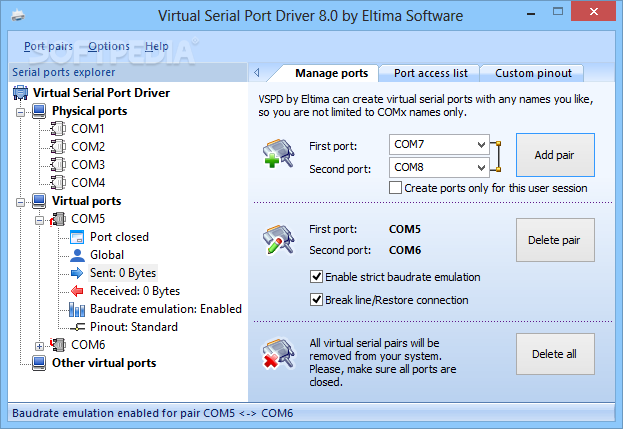Minimize the application window
Screen dimensions: 623x429
(531, 13)
